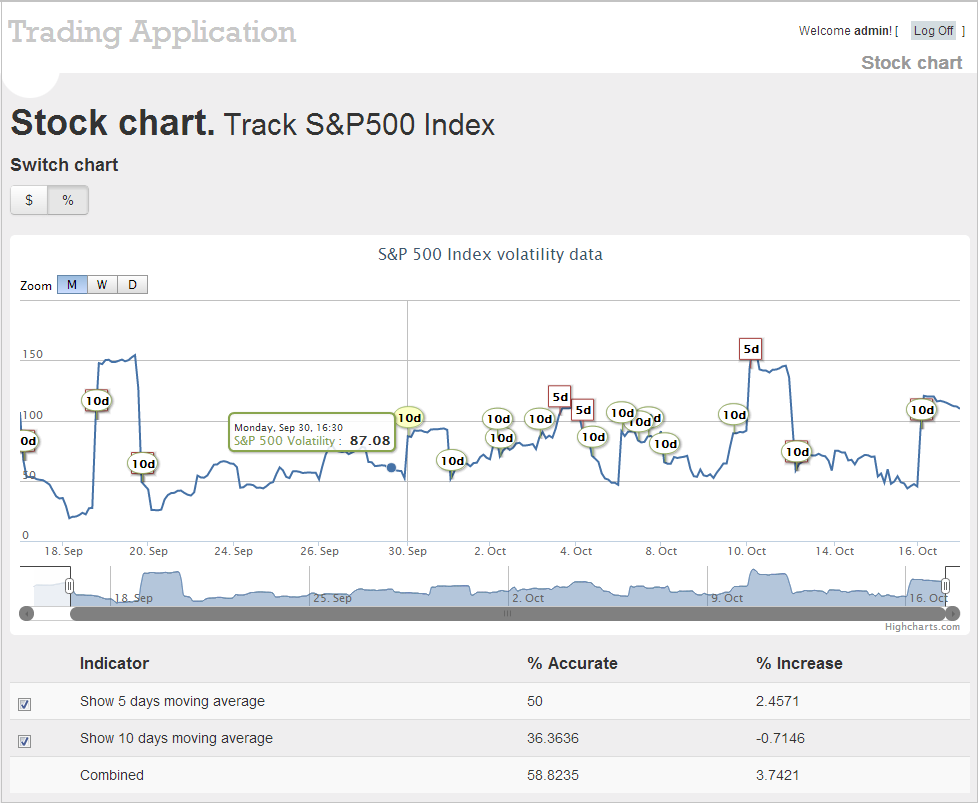Click the Indicator column header
This screenshot has width=978, height=803.
click(x=114, y=663)
